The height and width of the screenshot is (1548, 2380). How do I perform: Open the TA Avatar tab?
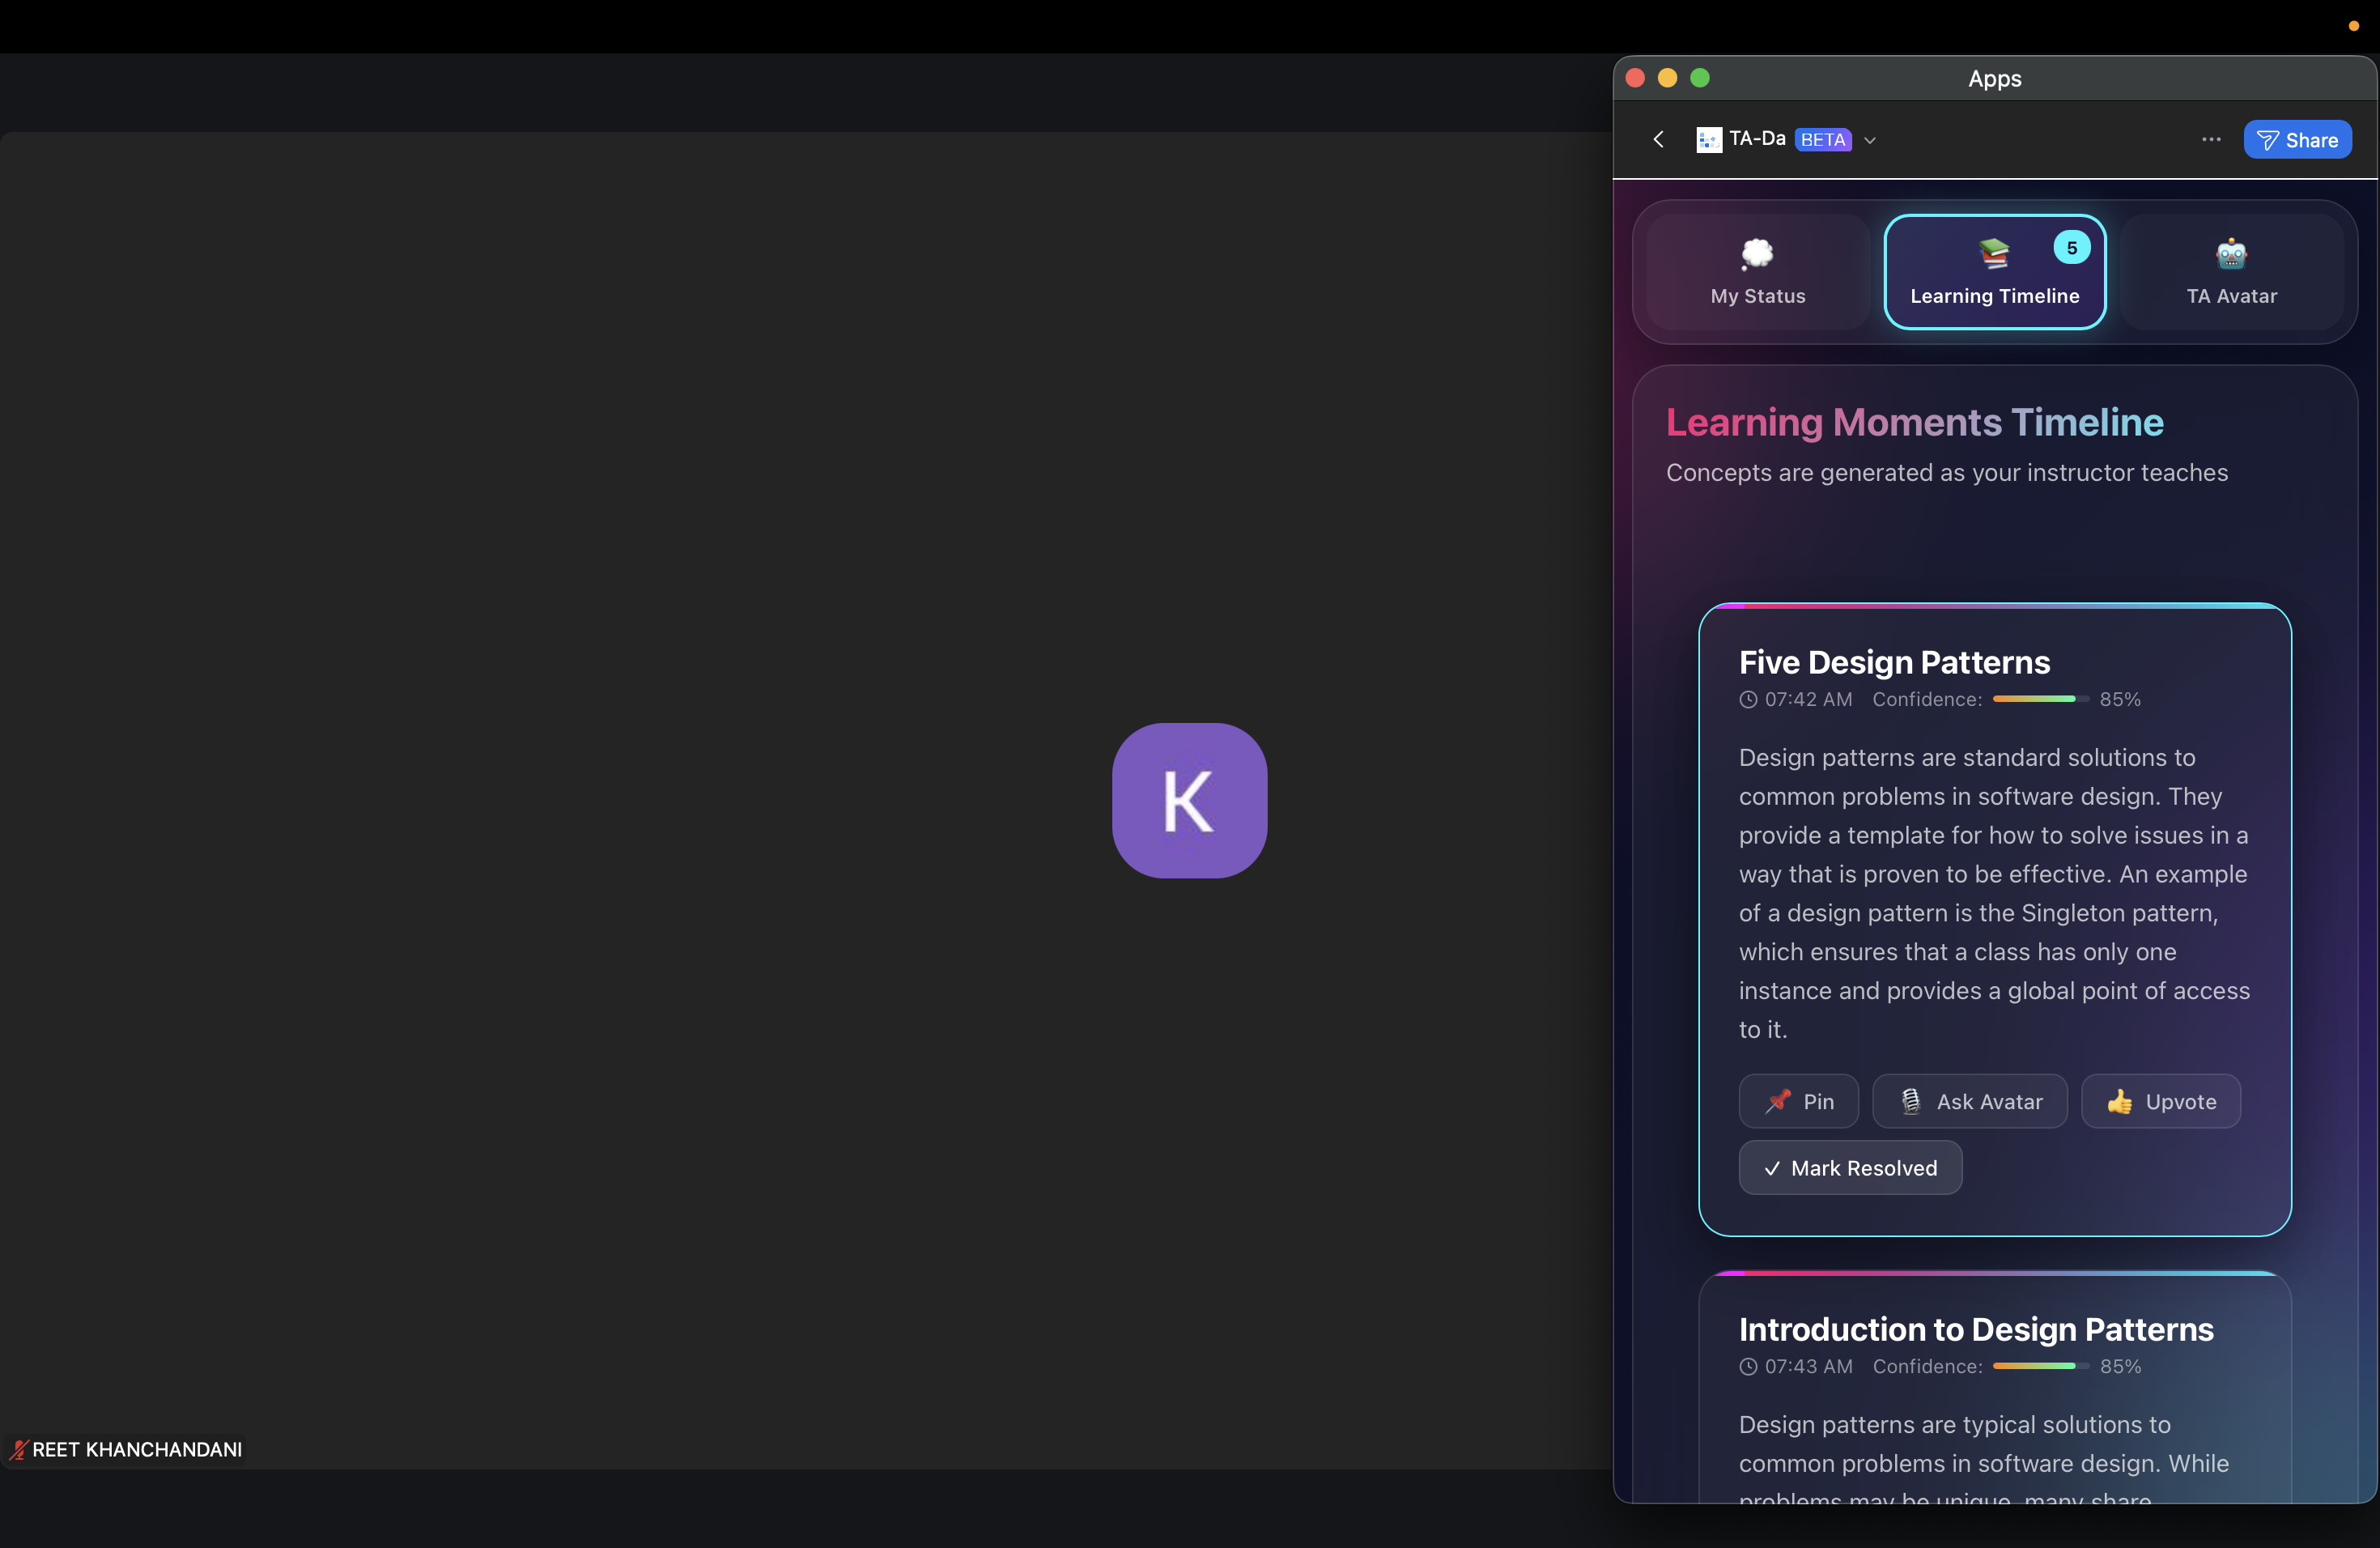2231,272
